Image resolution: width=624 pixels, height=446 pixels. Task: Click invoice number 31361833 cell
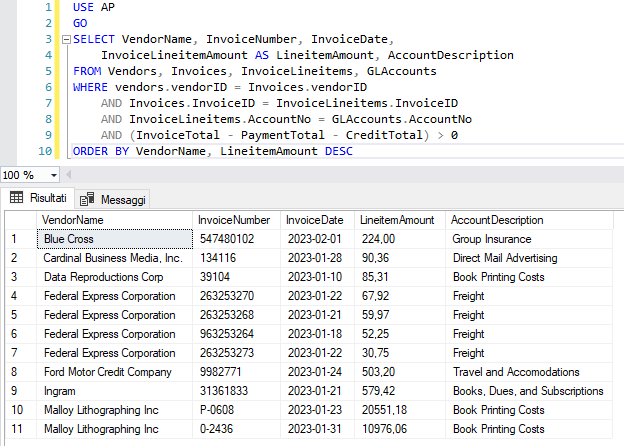tap(237, 391)
